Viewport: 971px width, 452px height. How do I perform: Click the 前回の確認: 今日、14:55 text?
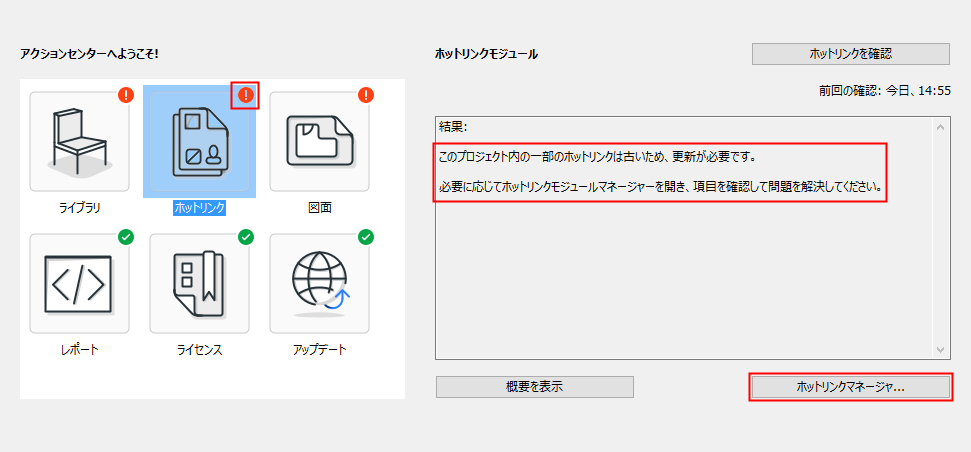(x=884, y=90)
